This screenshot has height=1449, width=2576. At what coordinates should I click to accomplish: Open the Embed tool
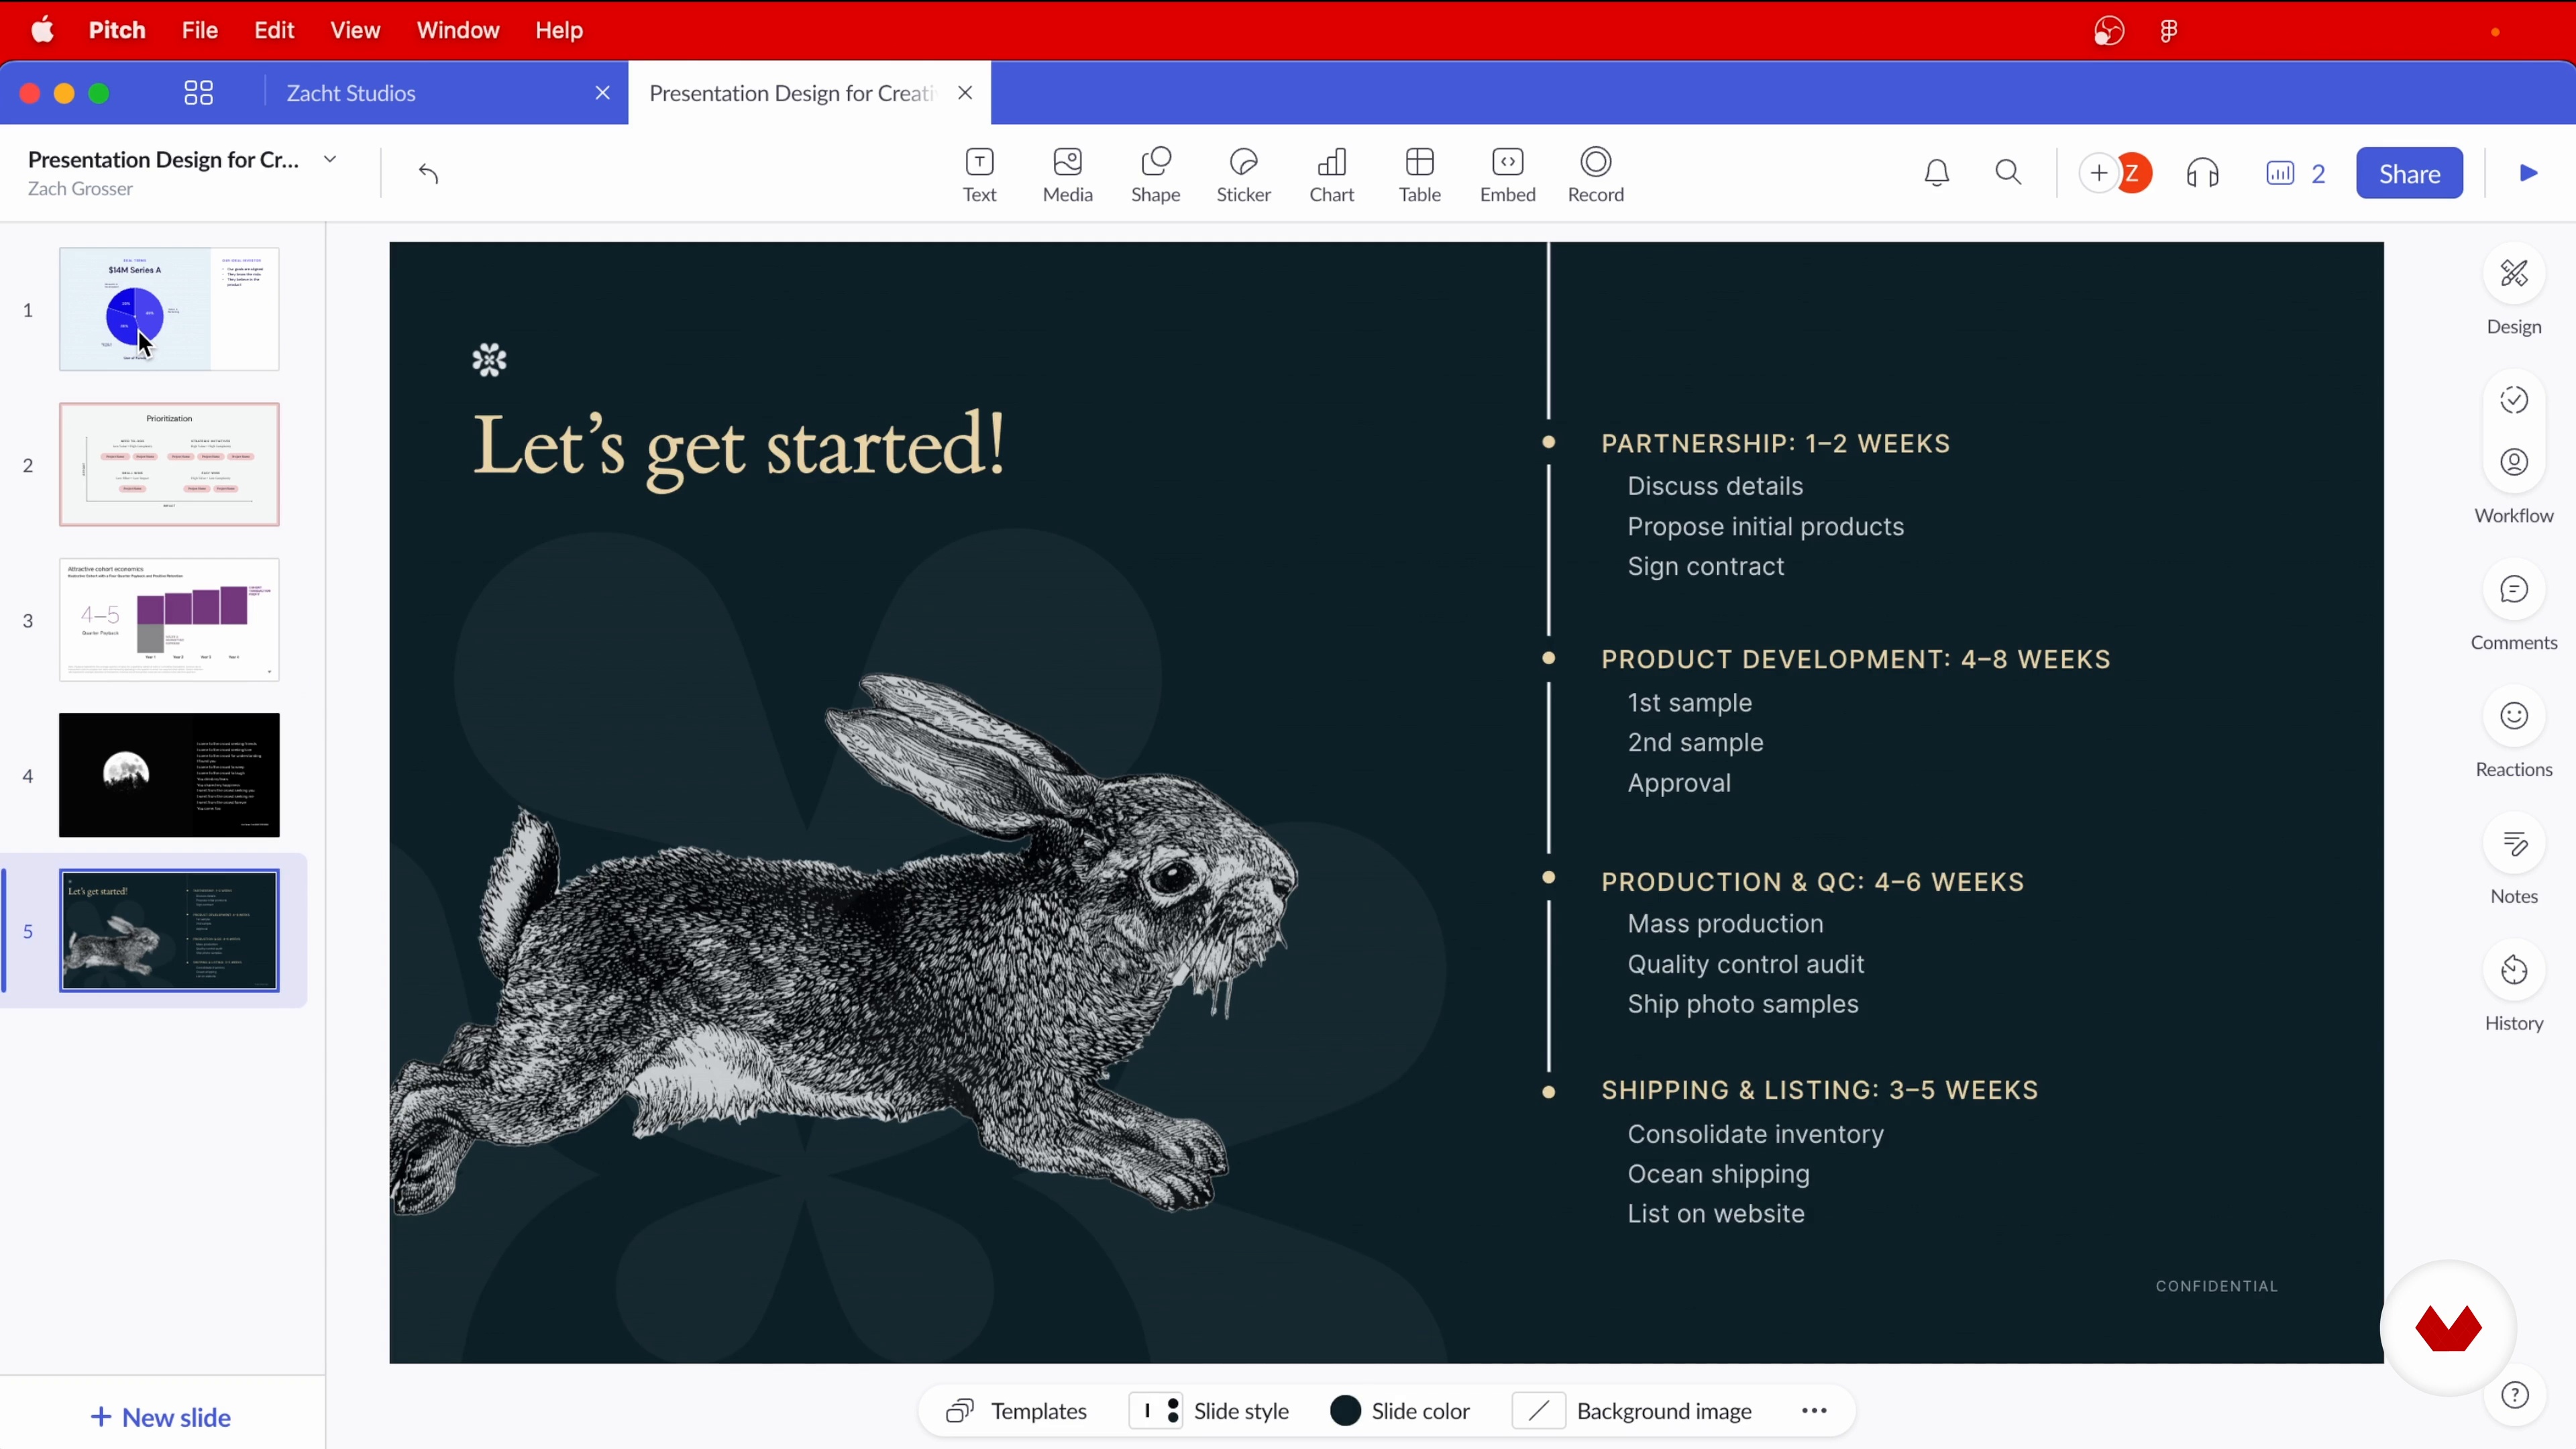click(x=1507, y=175)
